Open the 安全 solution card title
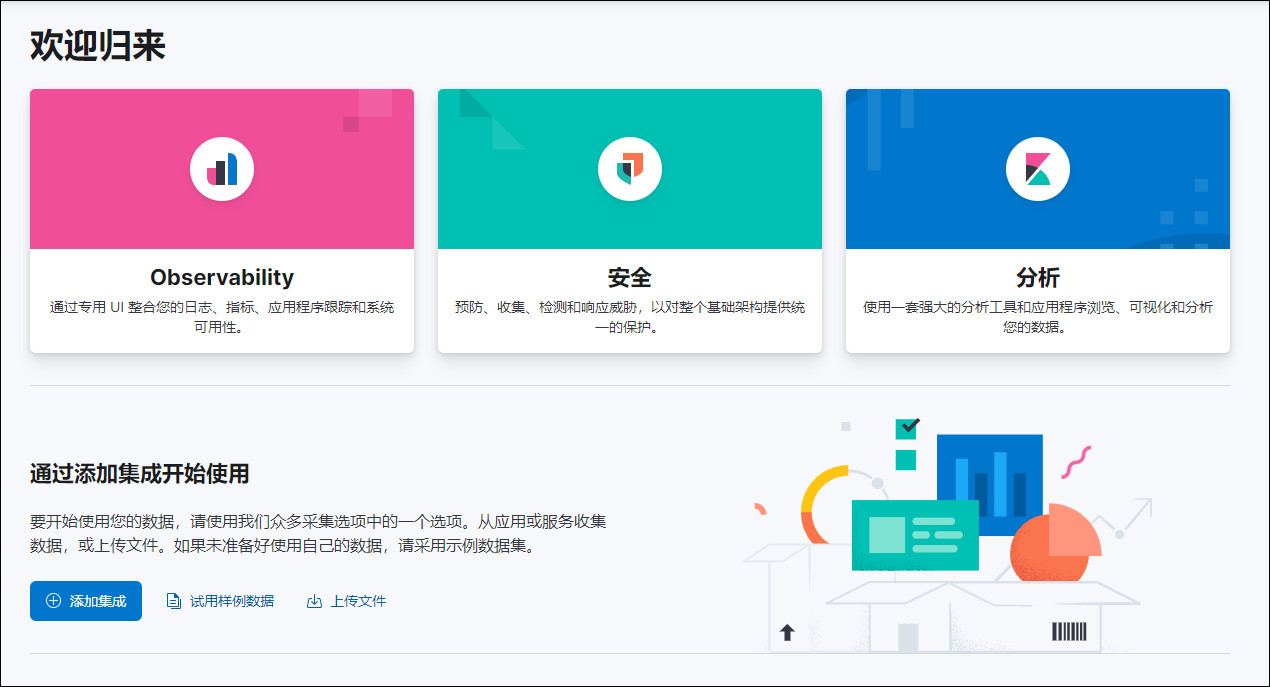This screenshot has height=687, width=1270. [x=630, y=277]
